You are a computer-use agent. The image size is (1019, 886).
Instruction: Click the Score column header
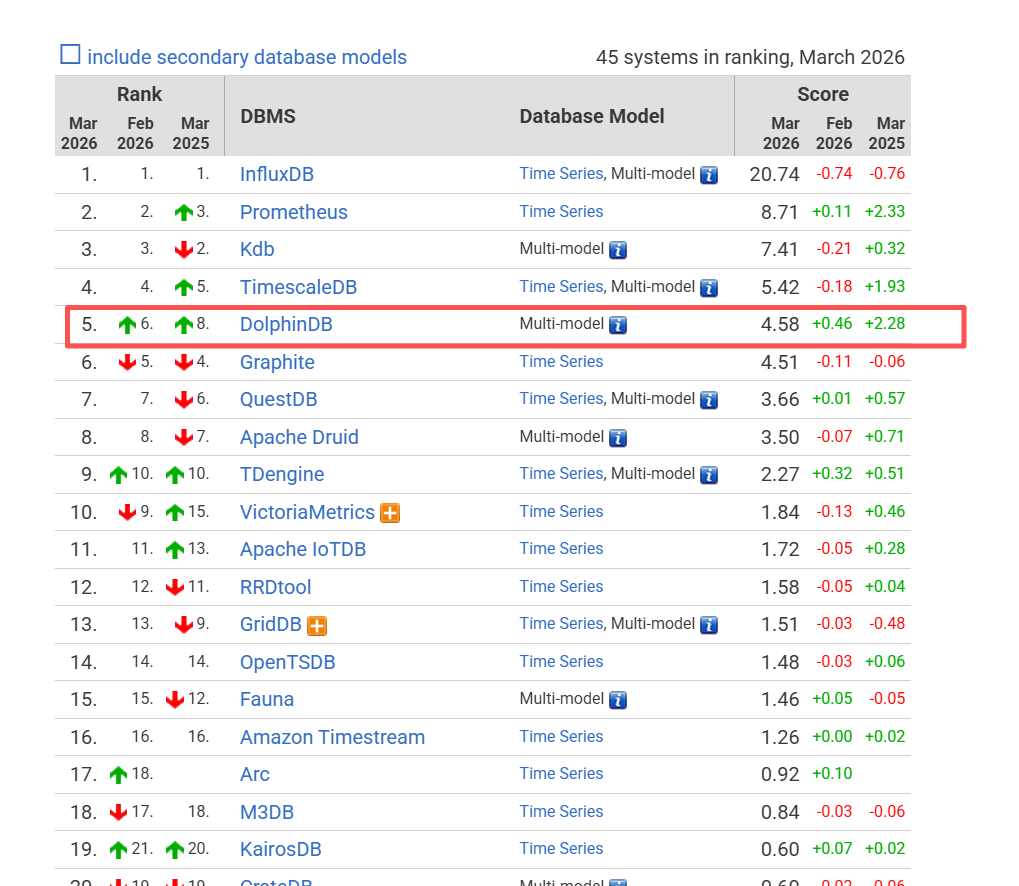[823, 94]
